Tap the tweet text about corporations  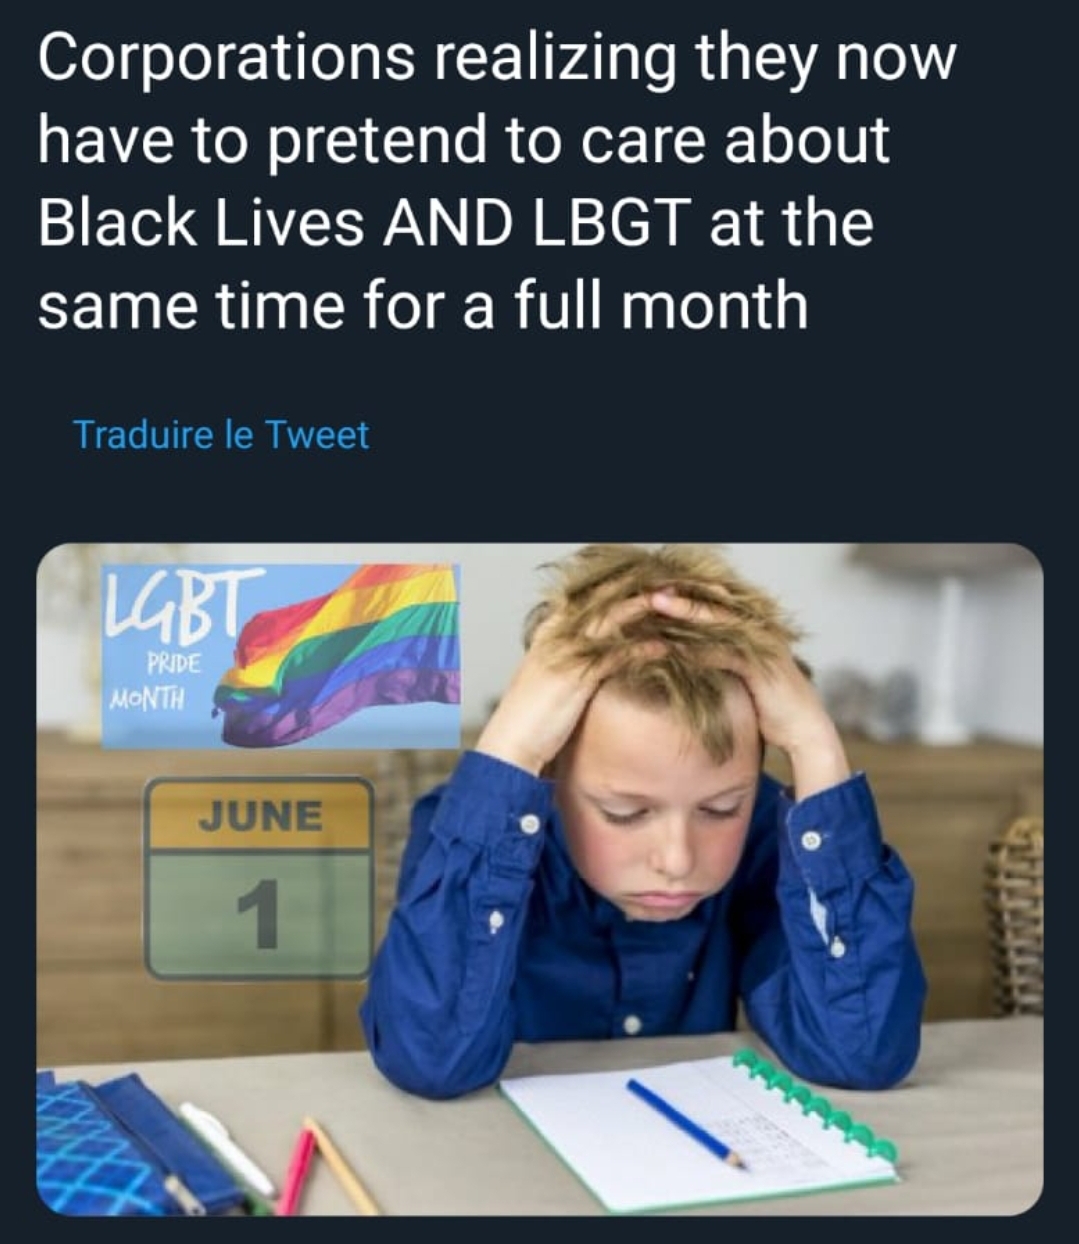pyautogui.click(x=497, y=182)
